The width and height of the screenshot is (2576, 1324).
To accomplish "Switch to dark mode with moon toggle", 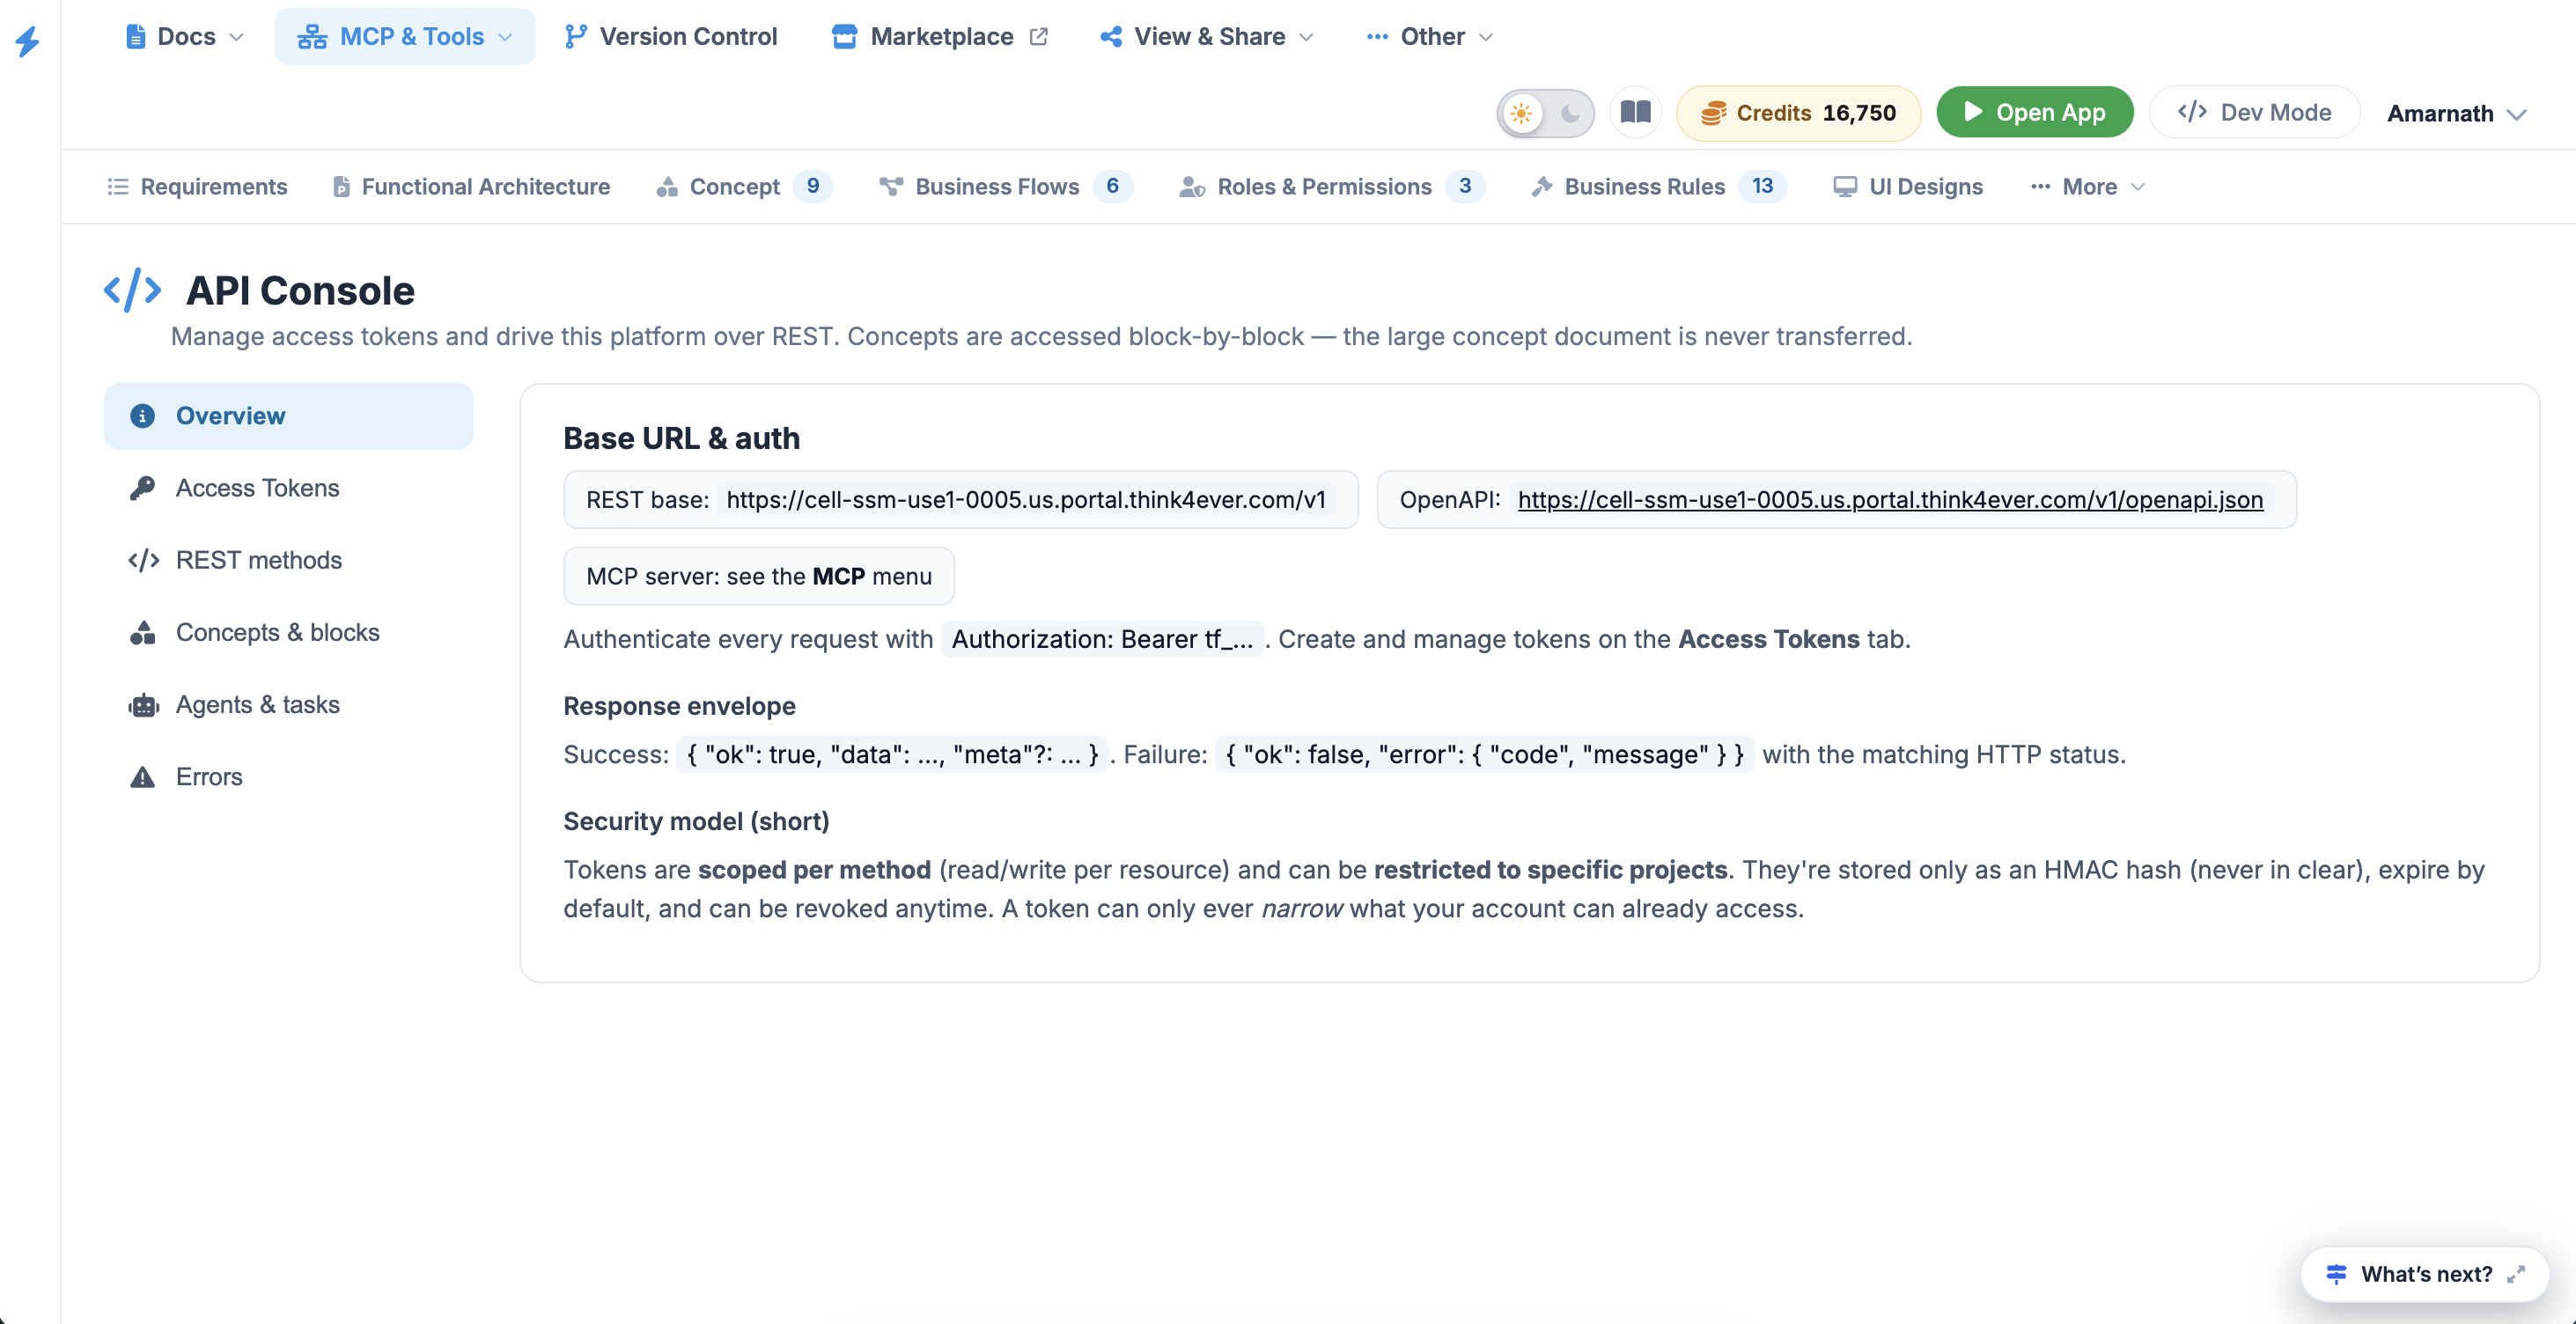I will pyautogui.click(x=1570, y=113).
